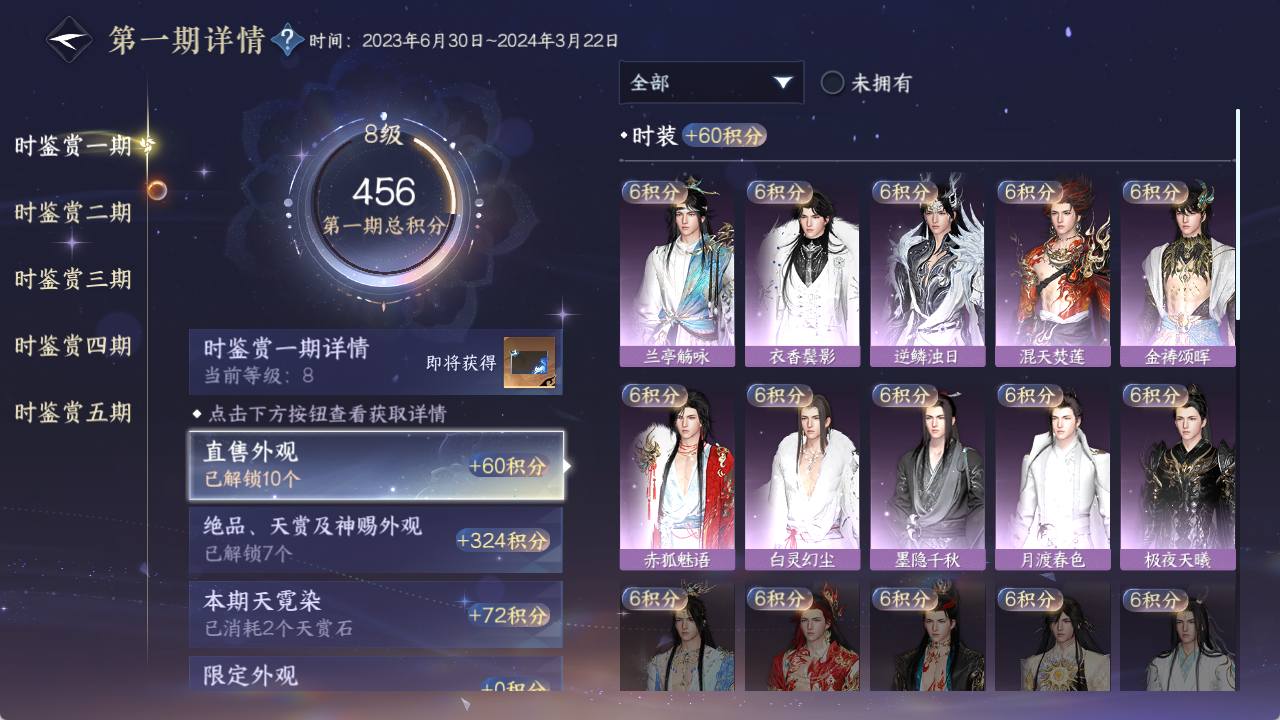
Task: Choose the 赤狐魅语 outfit card
Action: 677,476
